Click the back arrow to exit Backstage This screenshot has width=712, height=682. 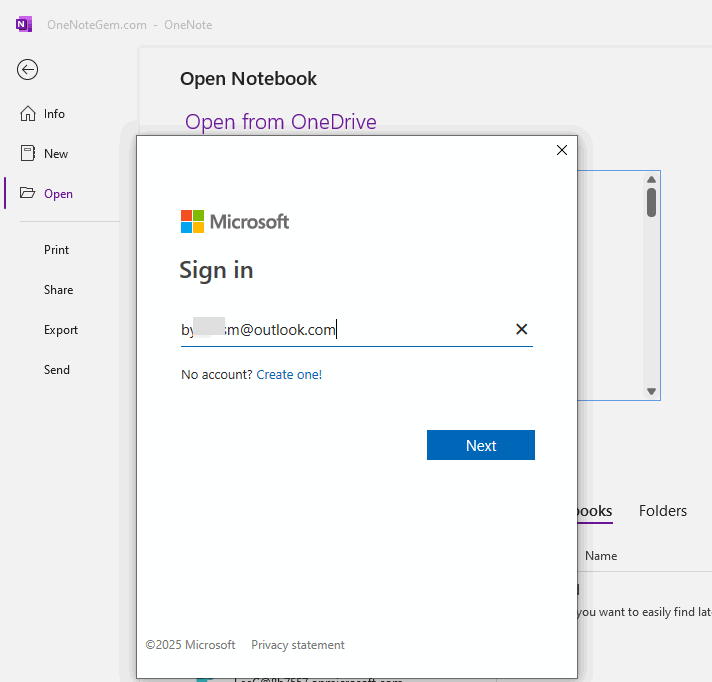click(27, 69)
